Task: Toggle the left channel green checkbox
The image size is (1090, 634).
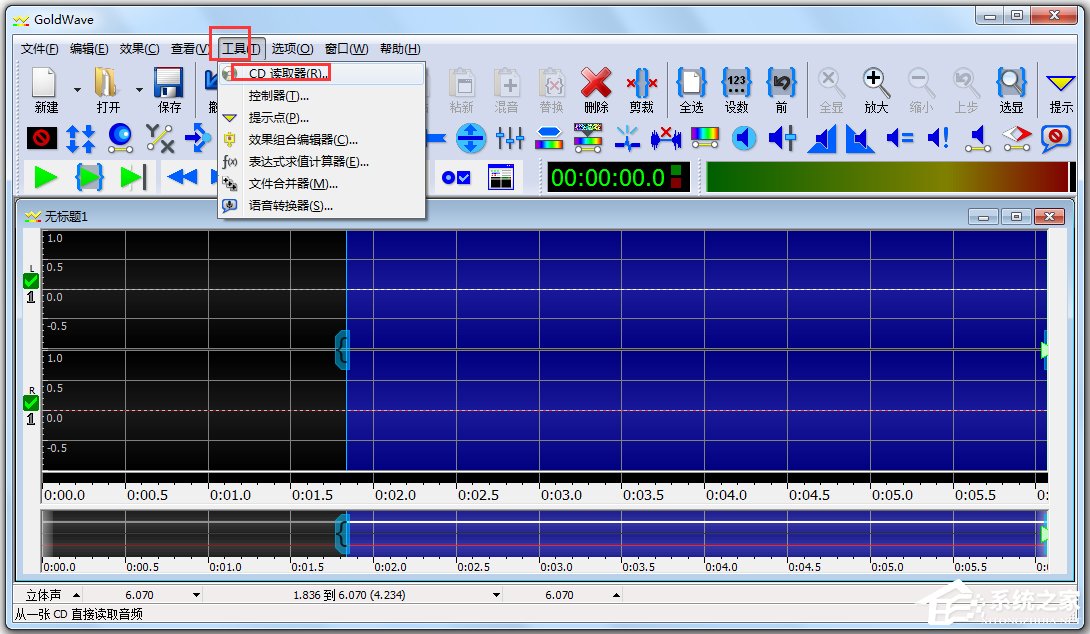Action: pos(31,281)
